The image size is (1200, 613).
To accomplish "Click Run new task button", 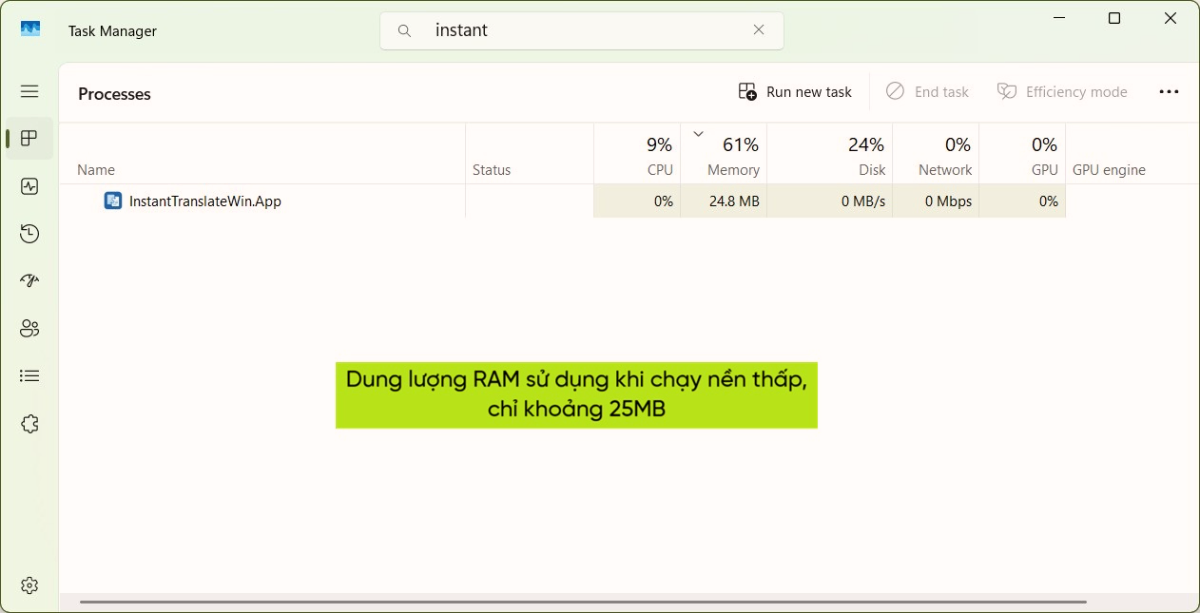I will [795, 92].
